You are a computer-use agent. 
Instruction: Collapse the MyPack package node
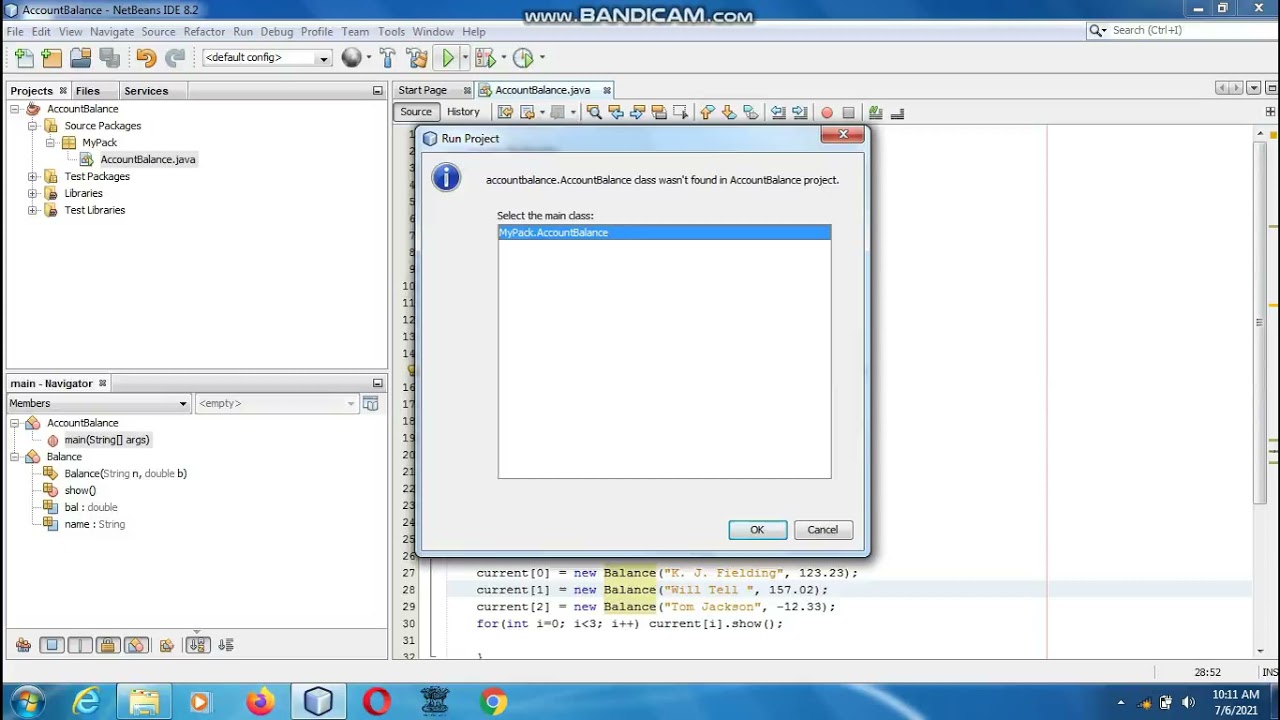[x=50, y=143]
